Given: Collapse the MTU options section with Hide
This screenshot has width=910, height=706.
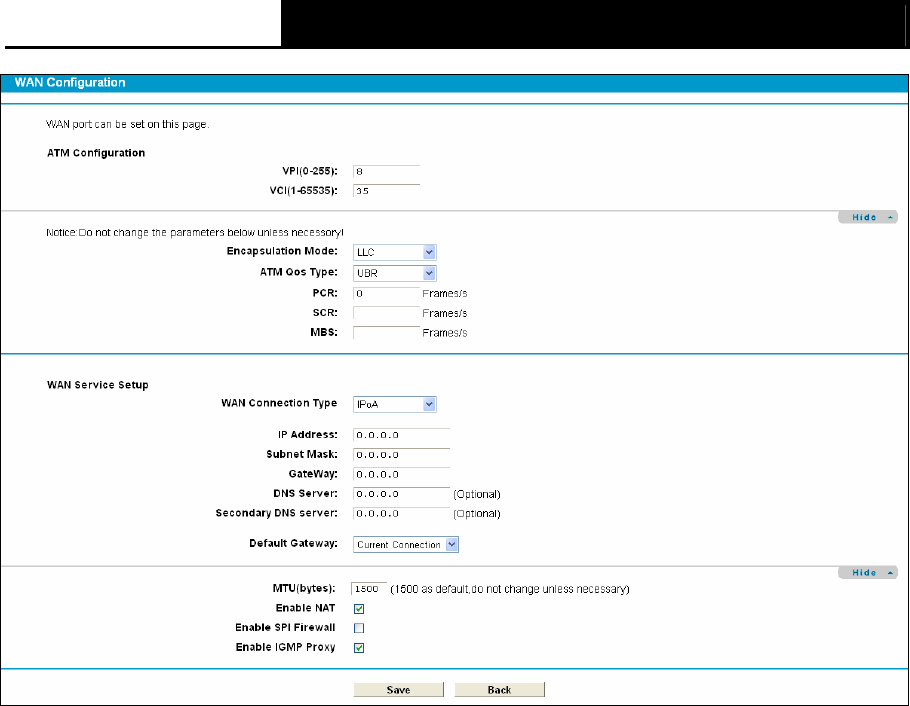Looking at the screenshot, I should click(x=867, y=572).
